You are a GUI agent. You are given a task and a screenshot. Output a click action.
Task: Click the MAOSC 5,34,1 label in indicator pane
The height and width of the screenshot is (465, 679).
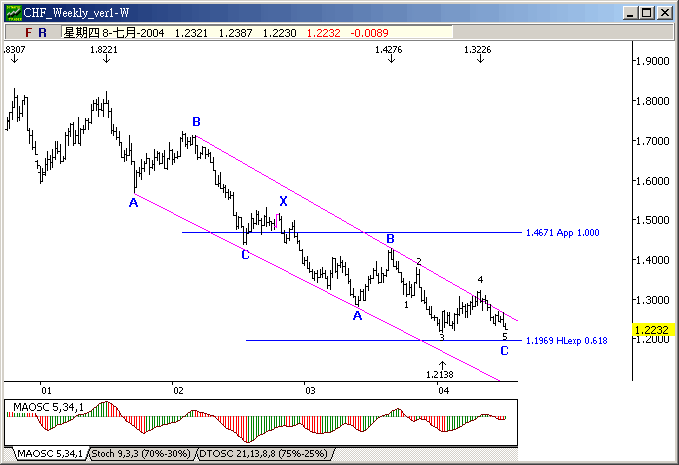tap(48, 407)
